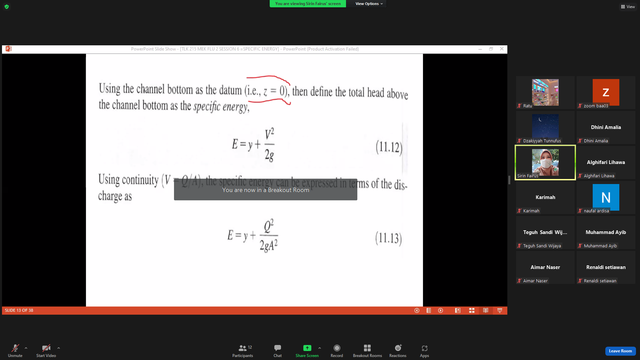Dismiss 'You are now in a Breakout Room' notice
Screen dimensions: 640x360
265,190
